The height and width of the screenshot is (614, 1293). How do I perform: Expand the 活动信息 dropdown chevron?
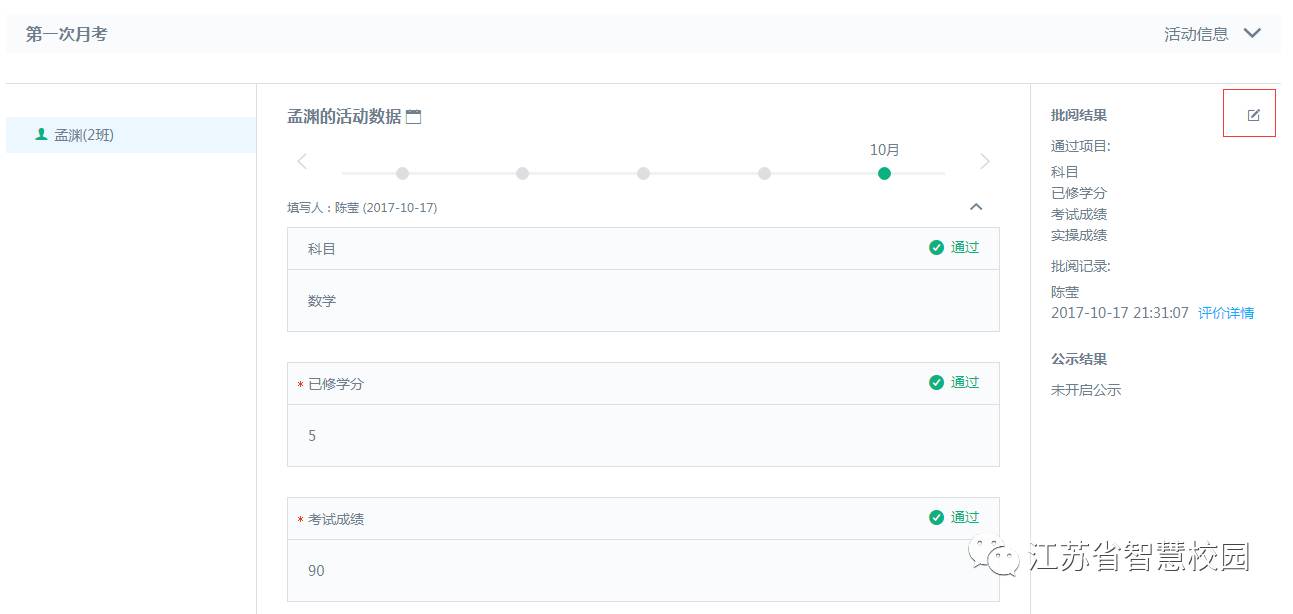coord(1252,33)
